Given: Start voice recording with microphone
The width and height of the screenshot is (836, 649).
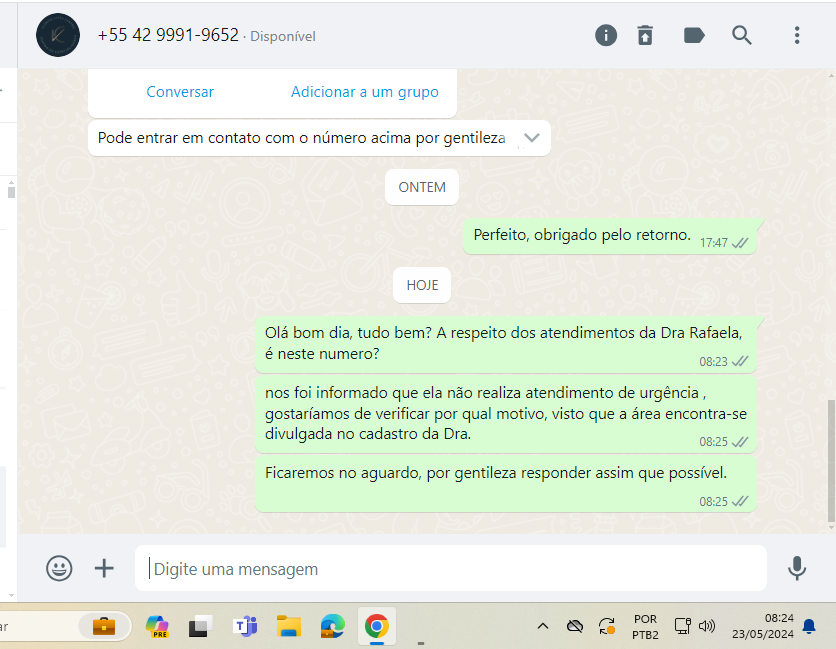Looking at the screenshot, I should [x=796, y=568].
